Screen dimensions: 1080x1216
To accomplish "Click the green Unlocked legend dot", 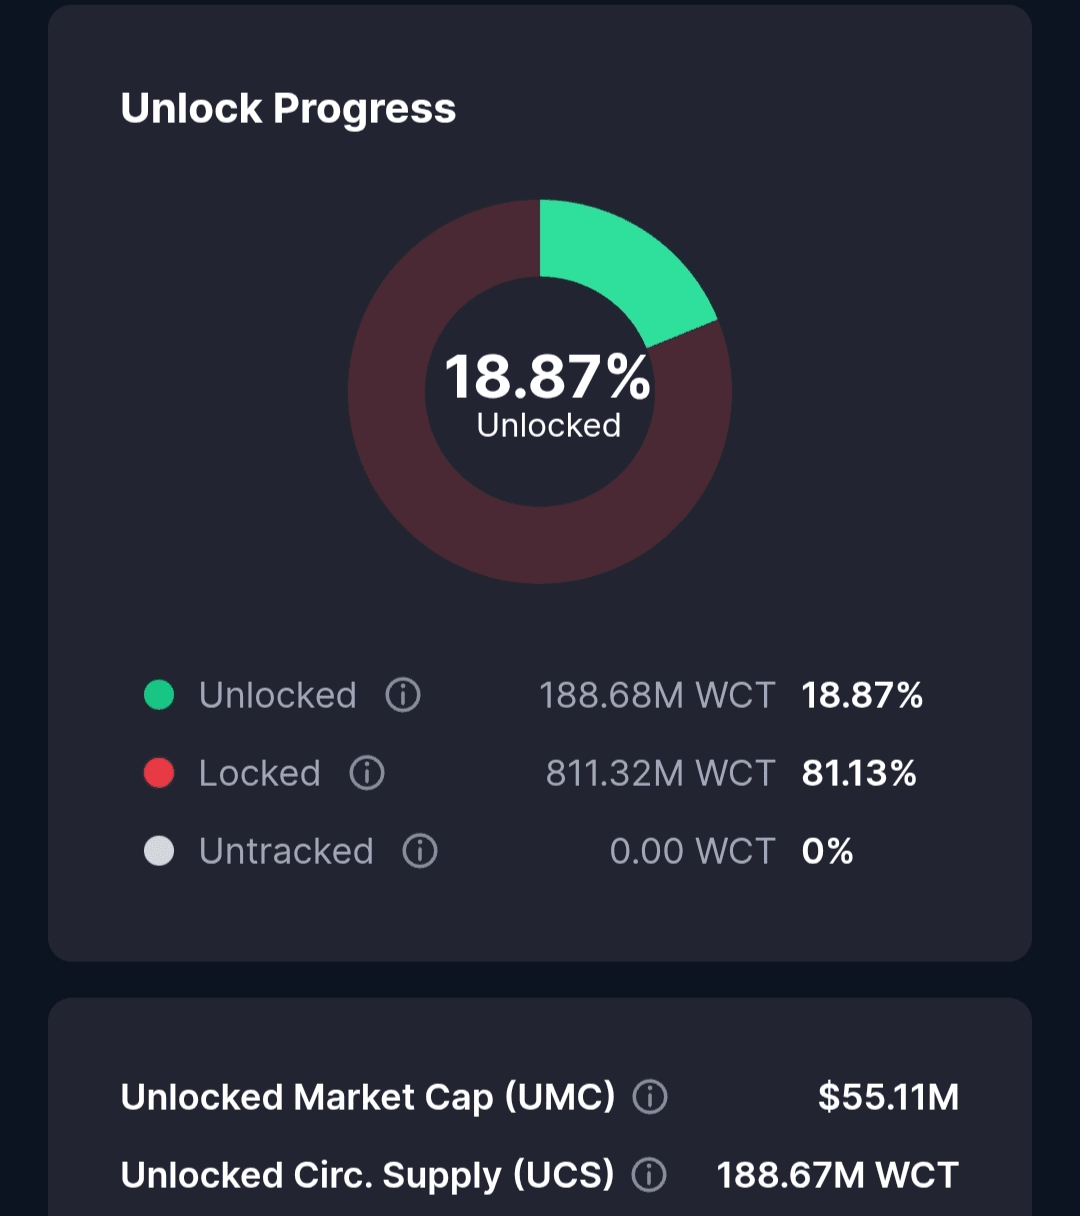I will (159, 694).
